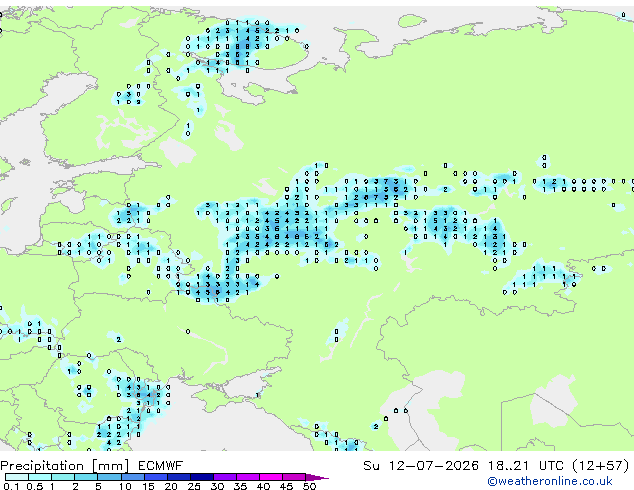This screenshot has height=490, width=634.
Task: Click the date '12-07-2026'
Action: coord(433,466)
